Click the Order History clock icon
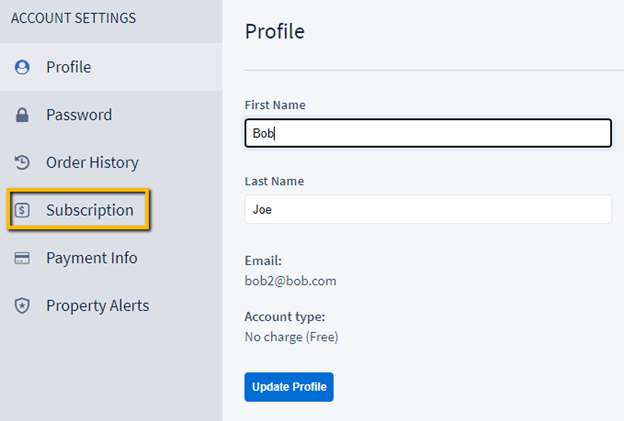Viewport: 624px width, 421px height. tap(22, 162)
